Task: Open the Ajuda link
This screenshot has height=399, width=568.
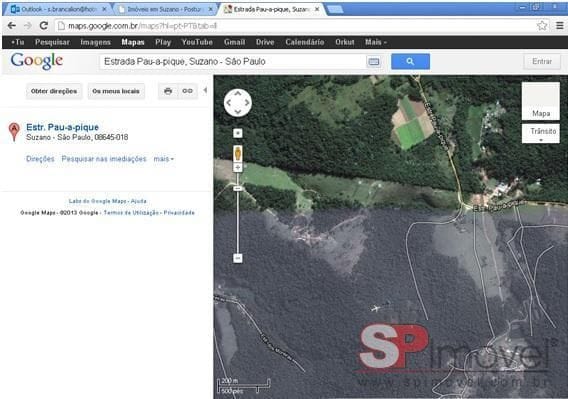Action: click(139, 201)
